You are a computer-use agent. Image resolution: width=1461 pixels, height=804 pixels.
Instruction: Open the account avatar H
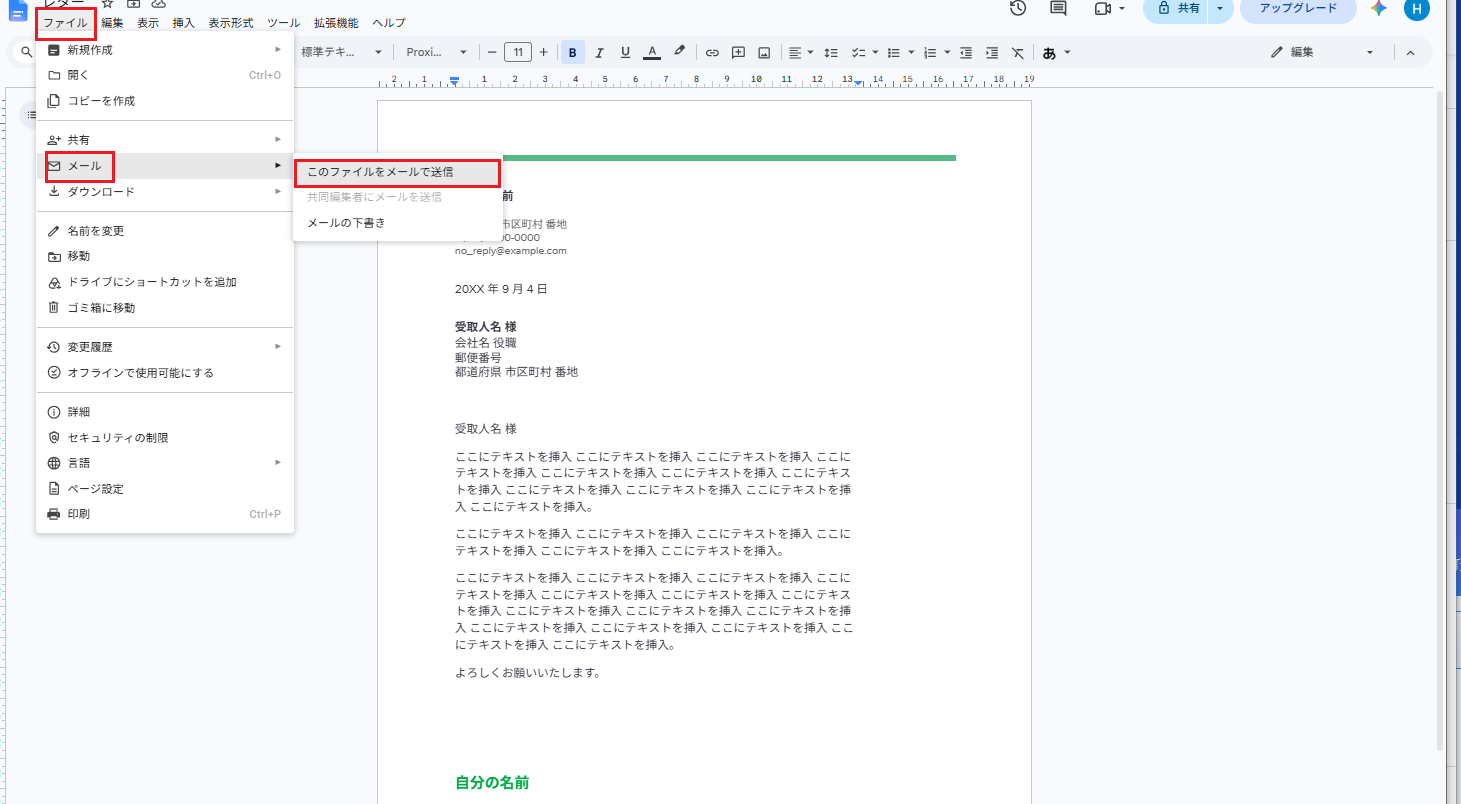[x=1416, y=9]
